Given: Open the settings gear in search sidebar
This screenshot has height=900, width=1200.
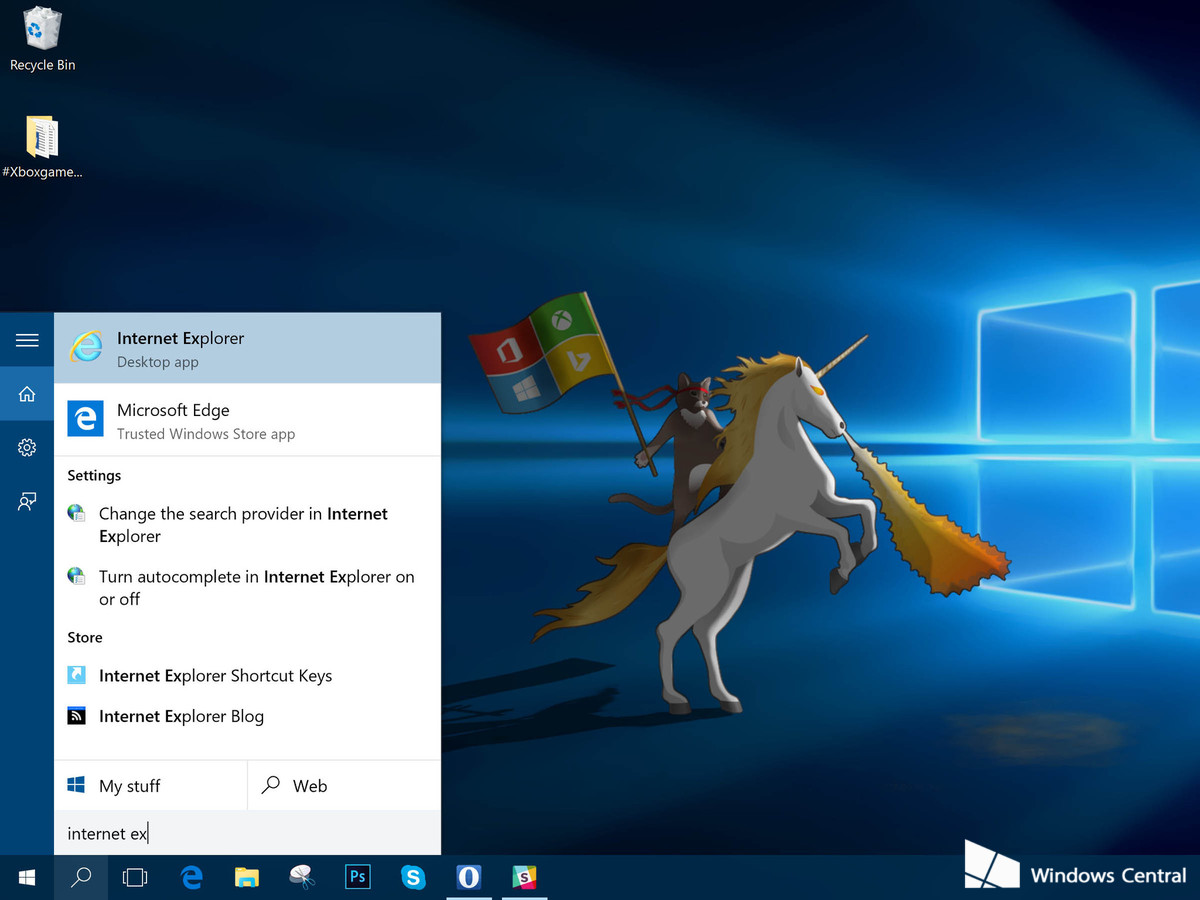Looking at the screenshot, I should click(x=27, y=448).
